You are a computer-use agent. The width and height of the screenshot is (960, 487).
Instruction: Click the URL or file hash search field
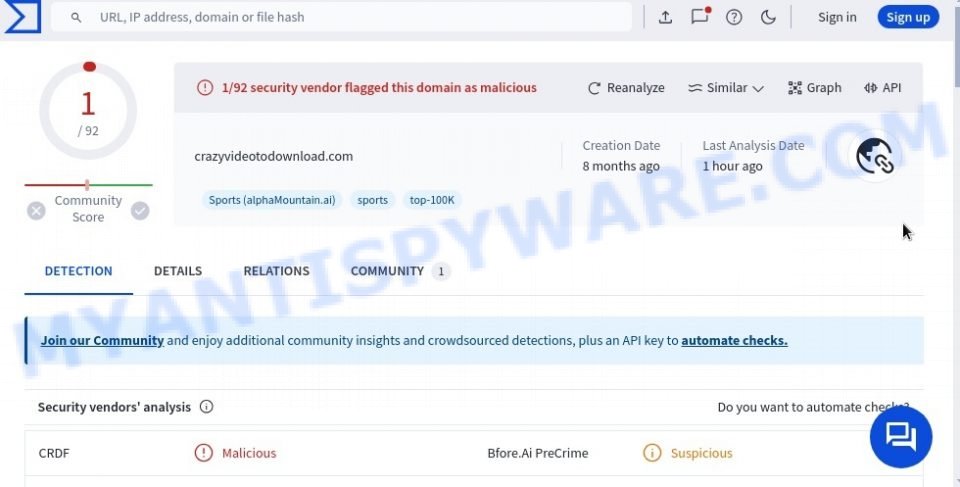point(341,17)
